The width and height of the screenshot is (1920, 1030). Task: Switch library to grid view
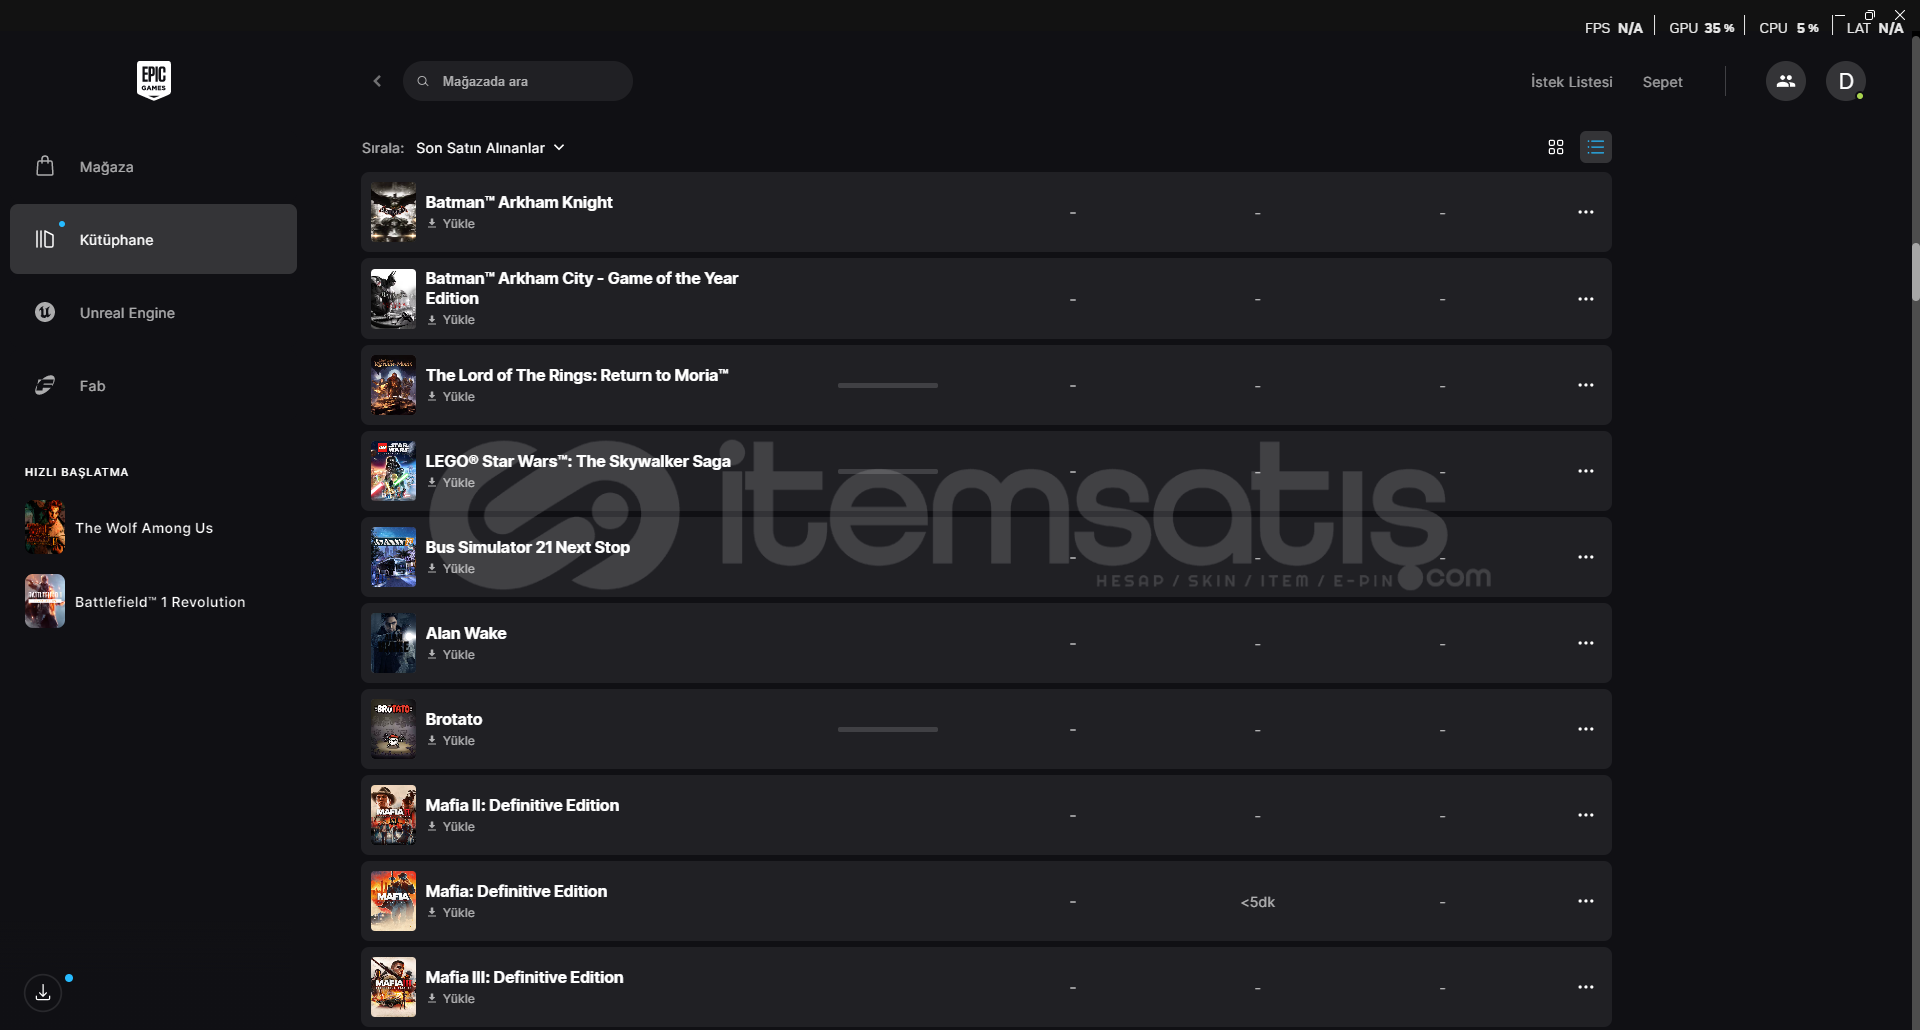1556,147
